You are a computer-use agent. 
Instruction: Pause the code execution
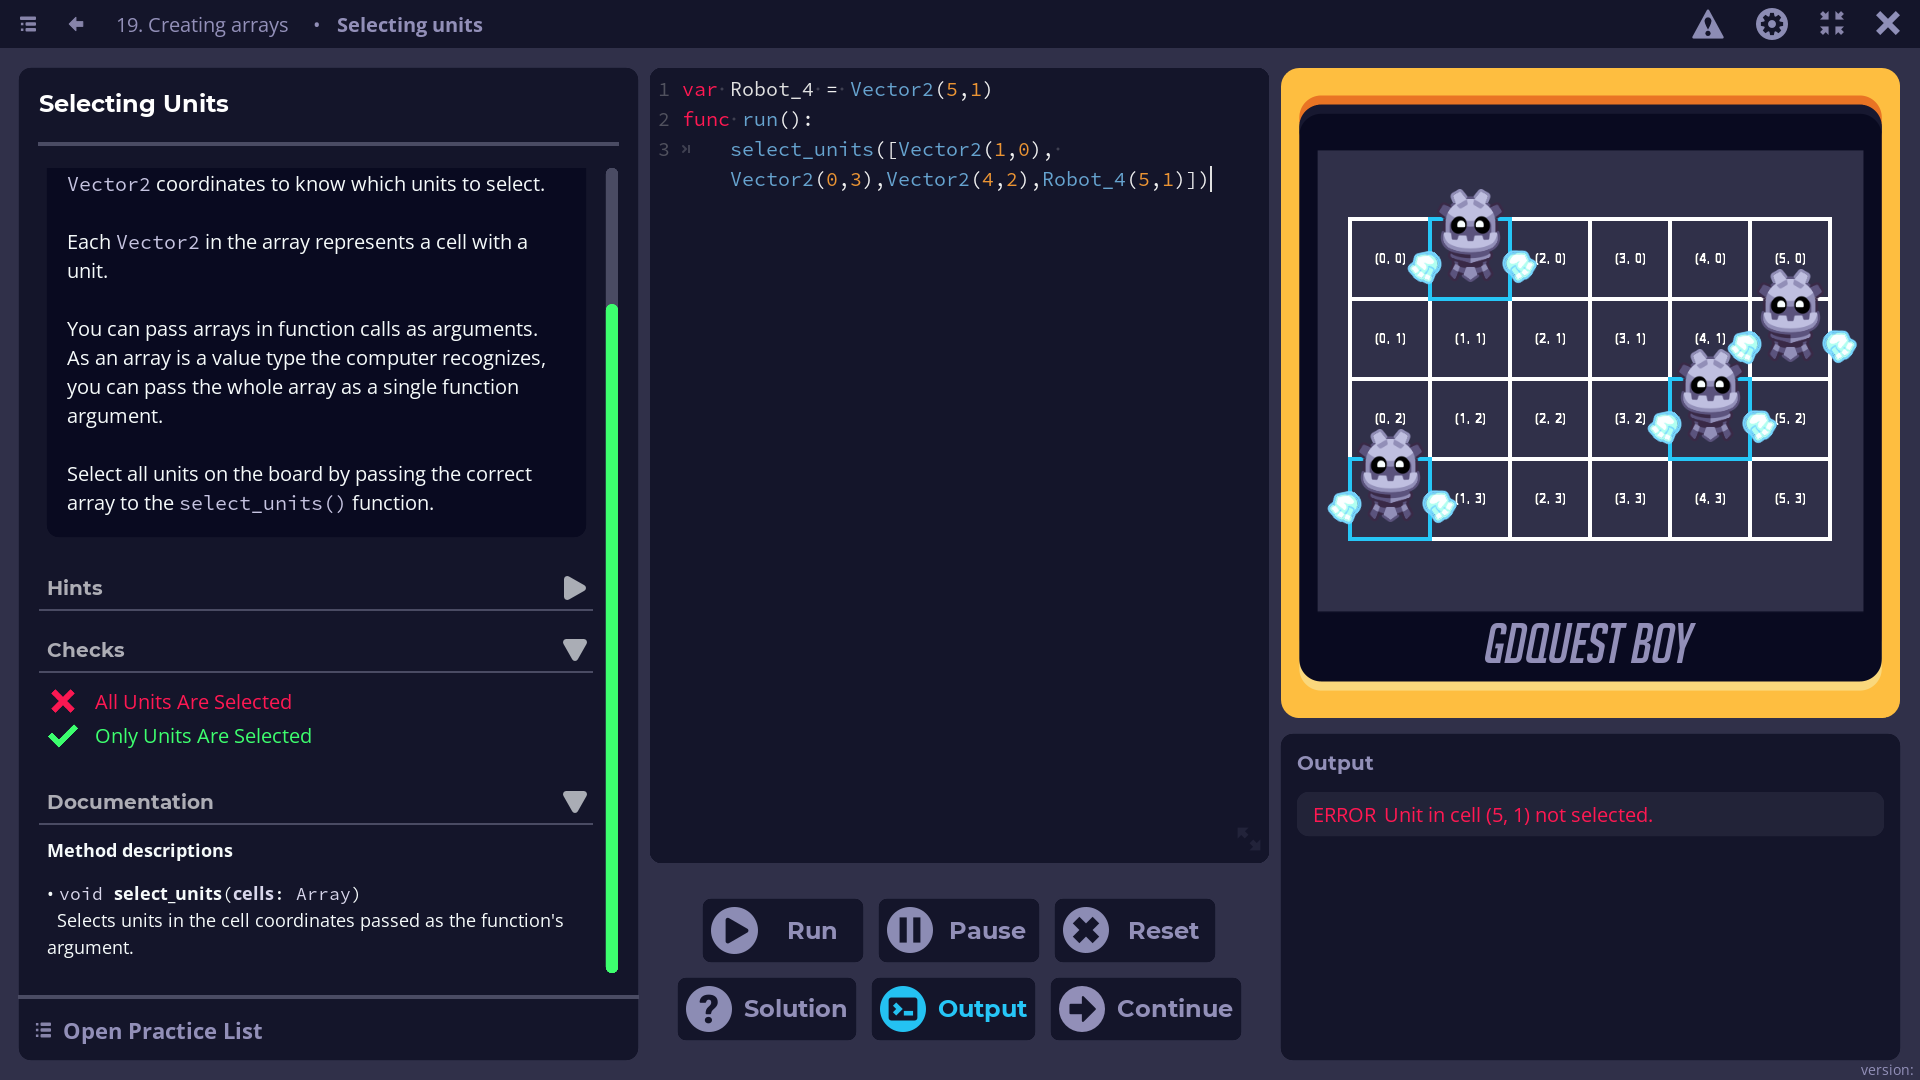coord(958,930)
